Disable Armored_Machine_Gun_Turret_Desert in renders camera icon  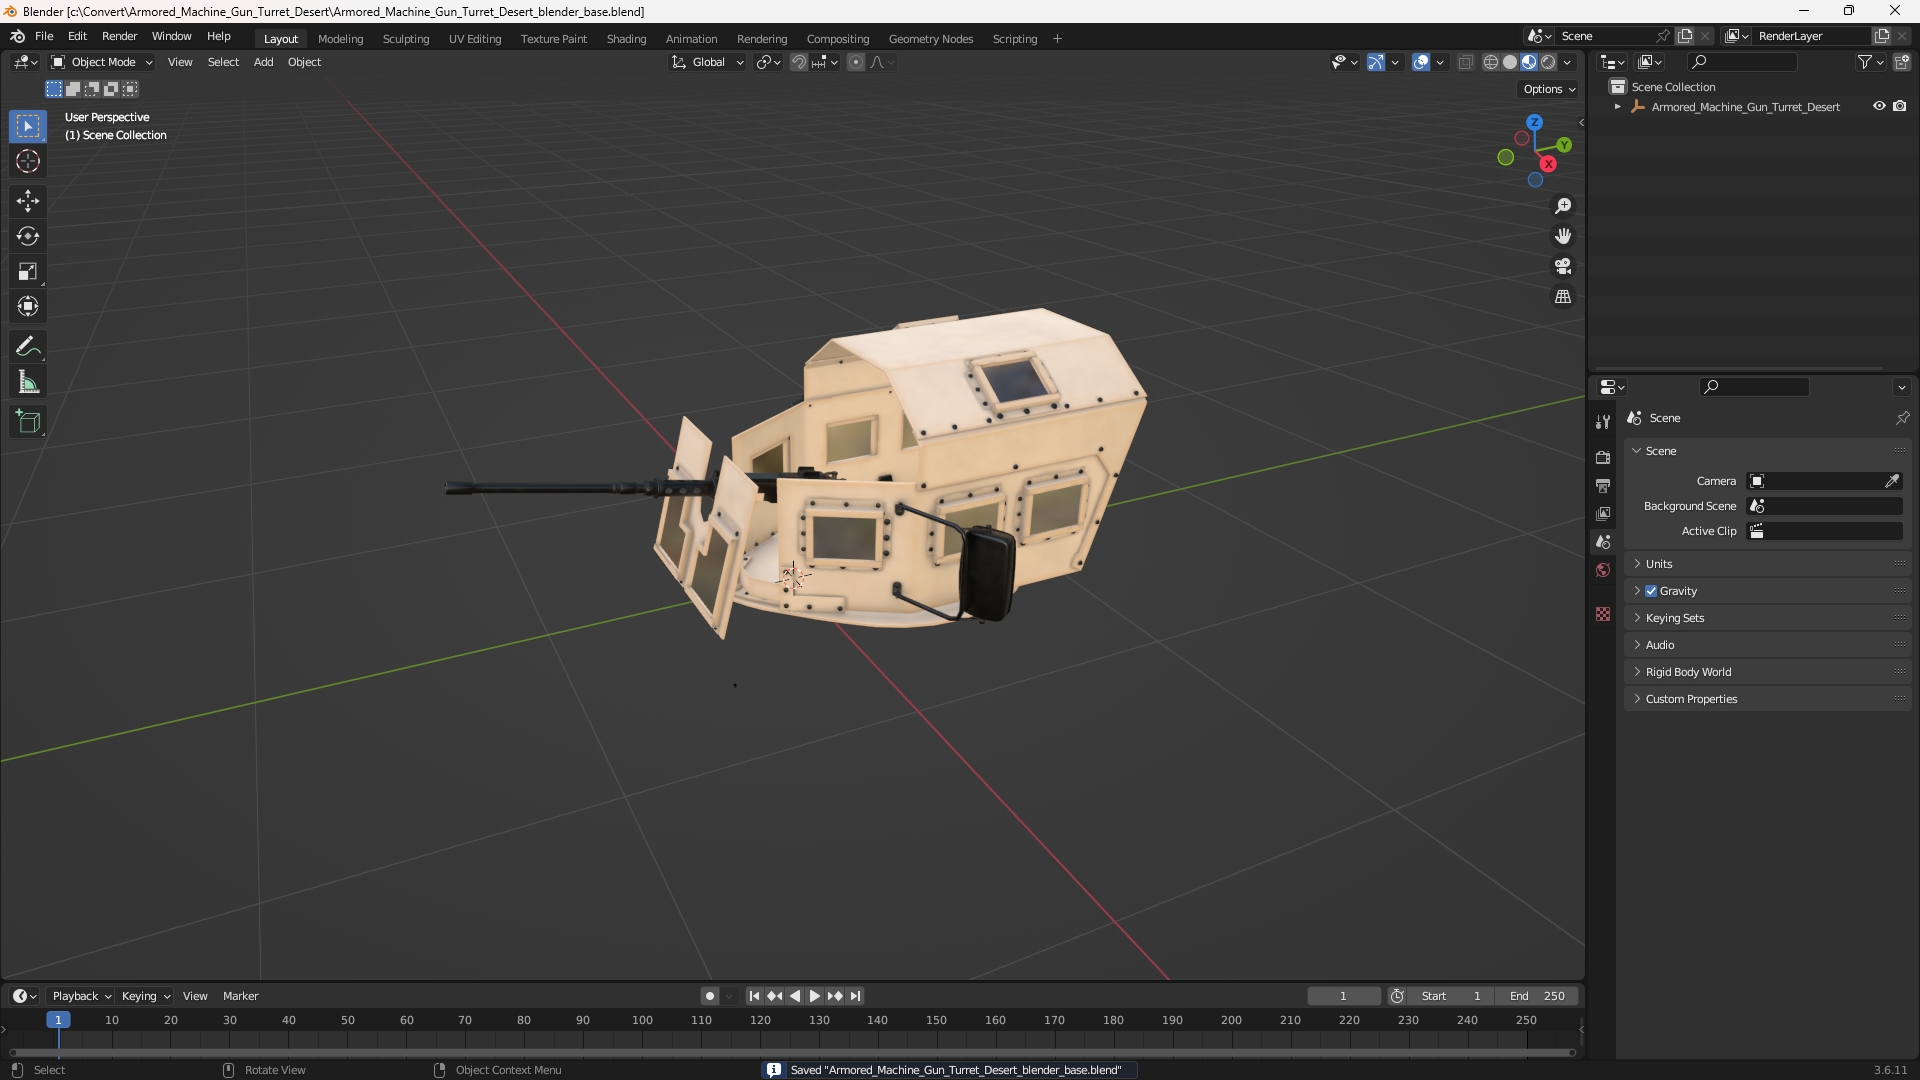[x=1900, y=106]
